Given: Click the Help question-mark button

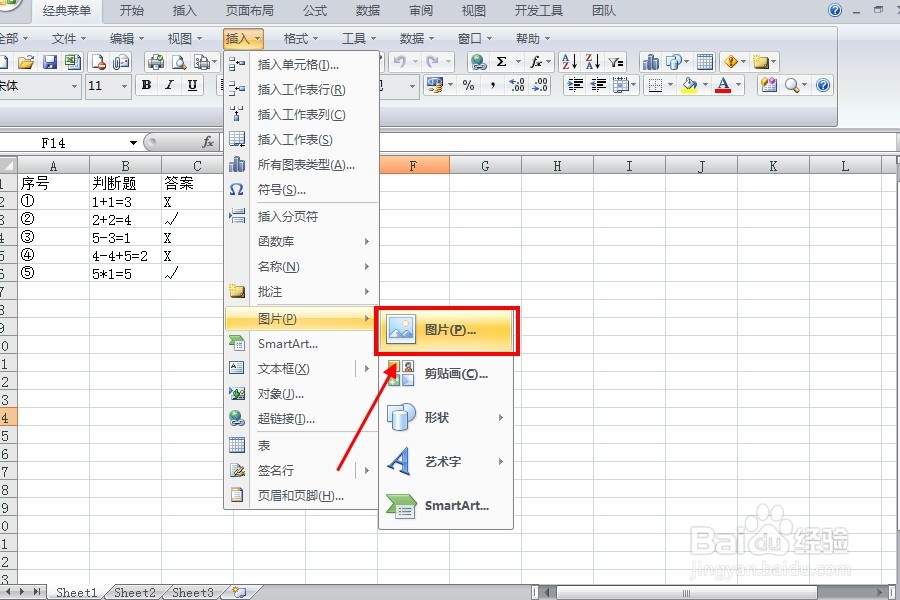Looking at the screenshot, I should coord(835,11).
